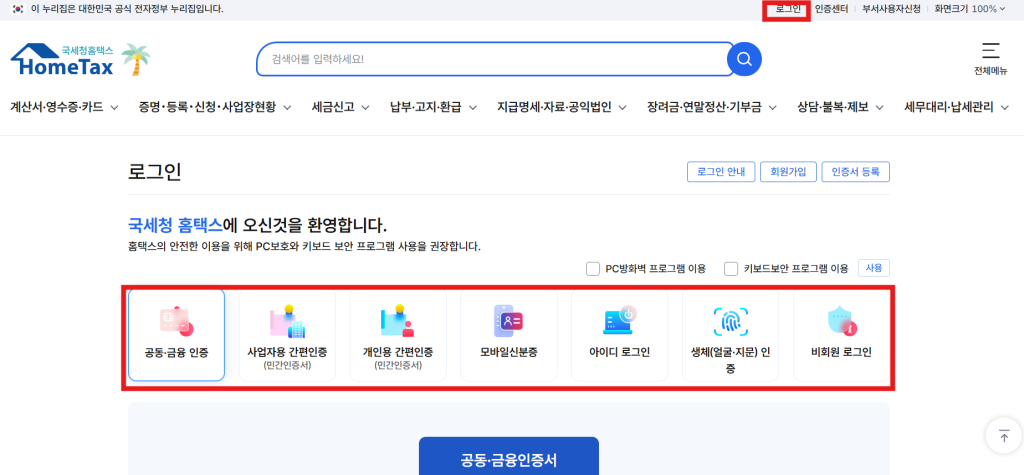
Task: Expand the 지급명세·자료·공익법인 menu
Action: point(562,107)
